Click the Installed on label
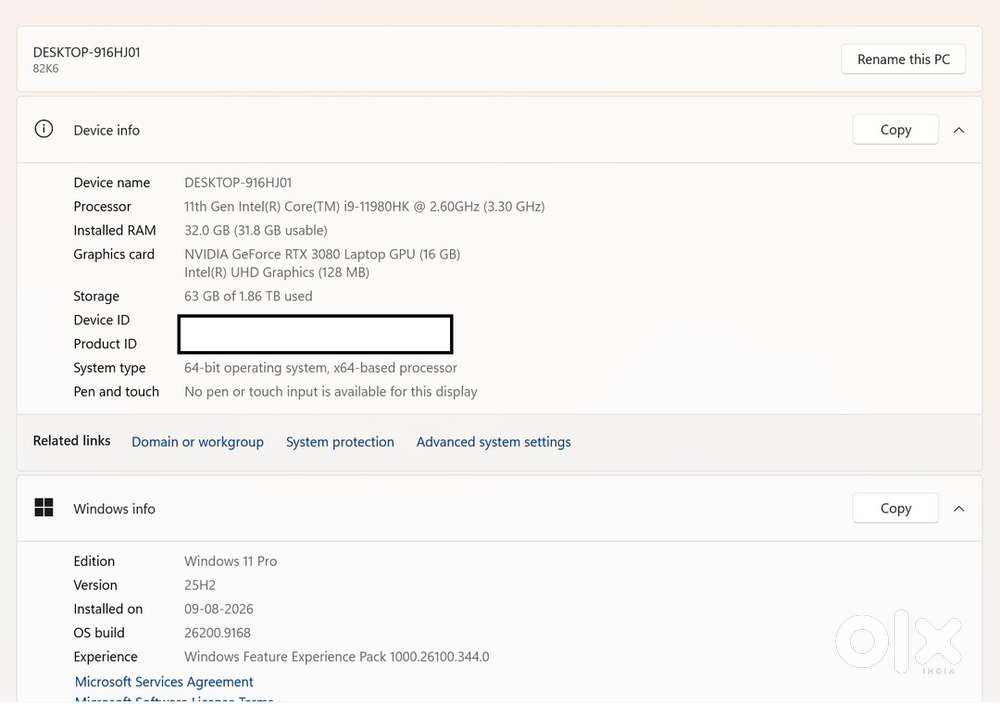The image size is (1000, 719). coord(108,609)
